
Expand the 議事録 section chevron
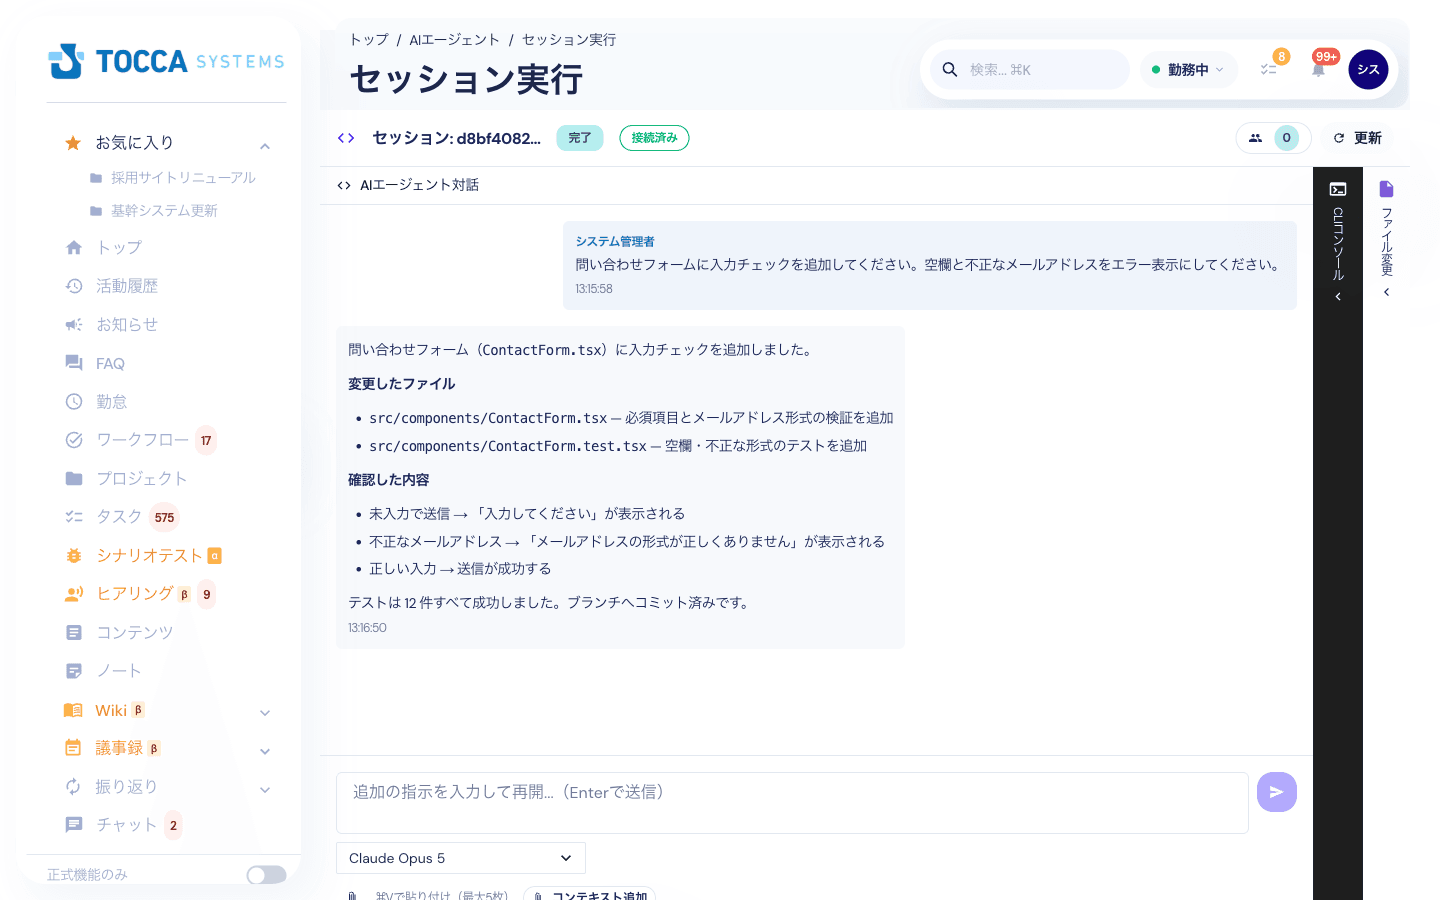point(265,751)
